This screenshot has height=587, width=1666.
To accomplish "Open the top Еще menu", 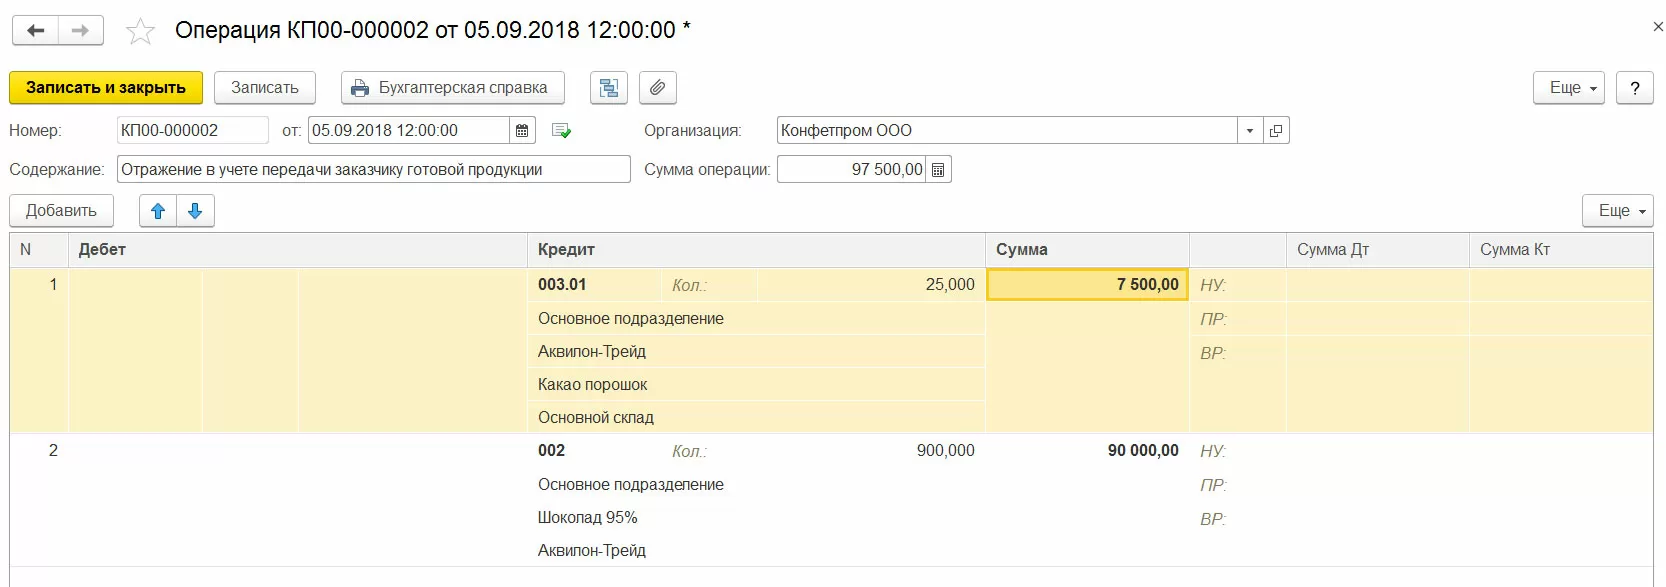I will pos(1568,88).
